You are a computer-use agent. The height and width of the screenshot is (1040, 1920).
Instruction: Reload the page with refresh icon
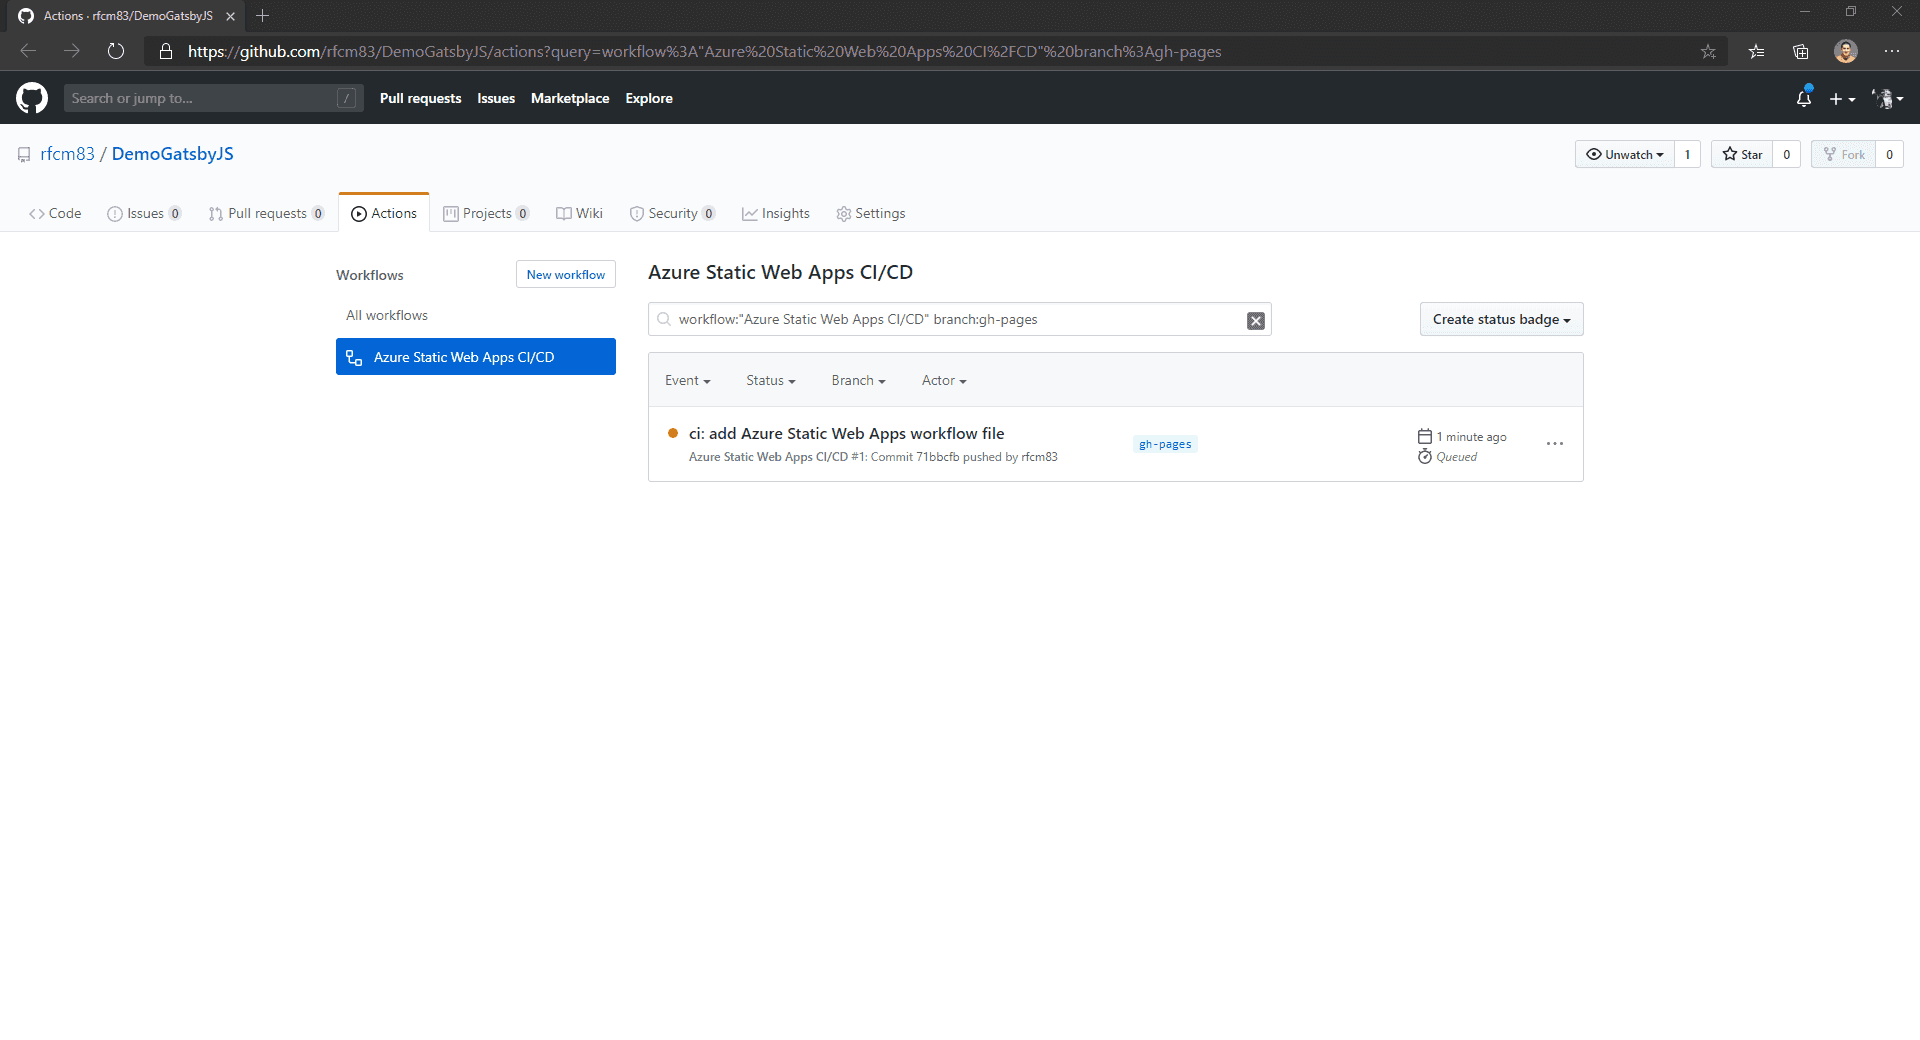[x=116, y=51]
